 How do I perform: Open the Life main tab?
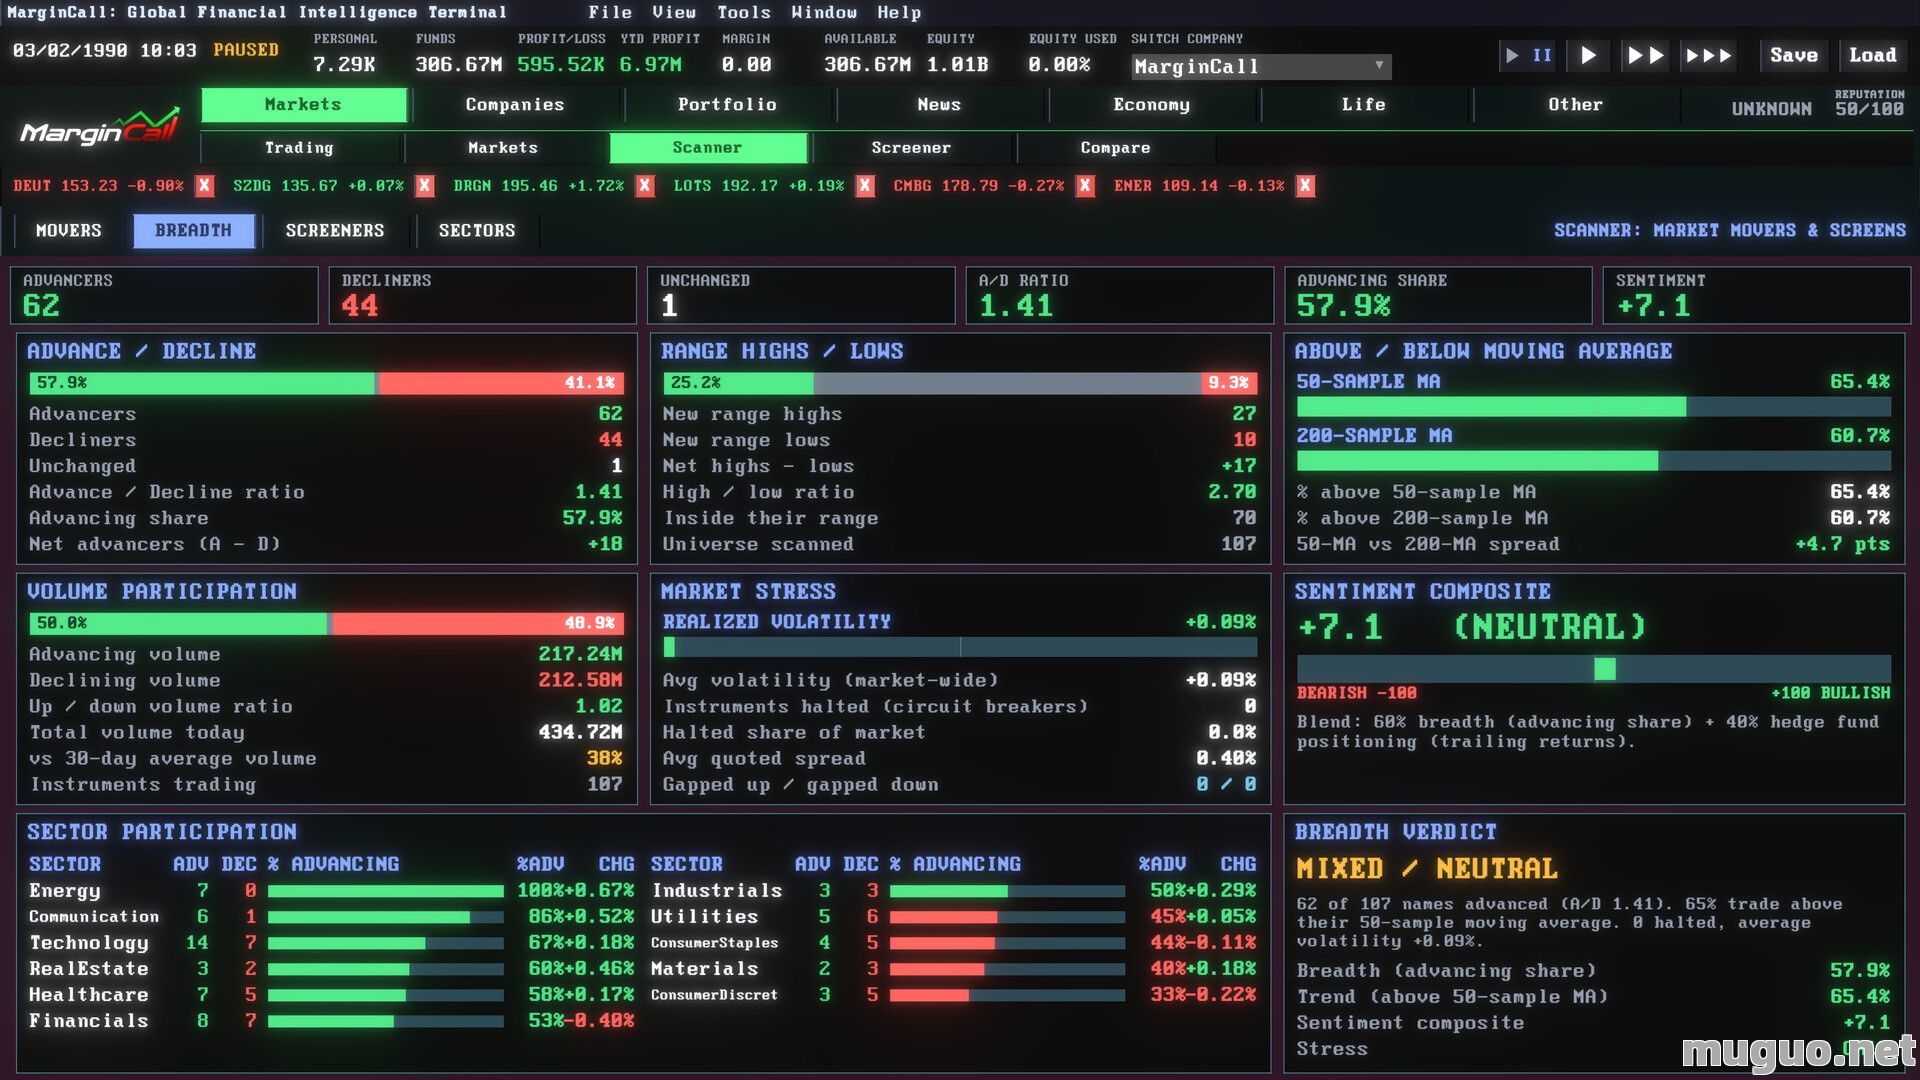tap(1363, 104)
